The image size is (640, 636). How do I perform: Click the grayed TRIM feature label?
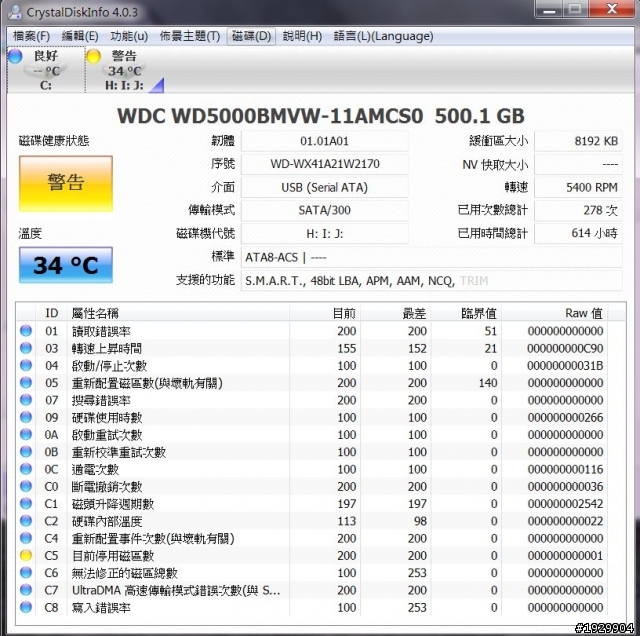click(x=474, y=281)
